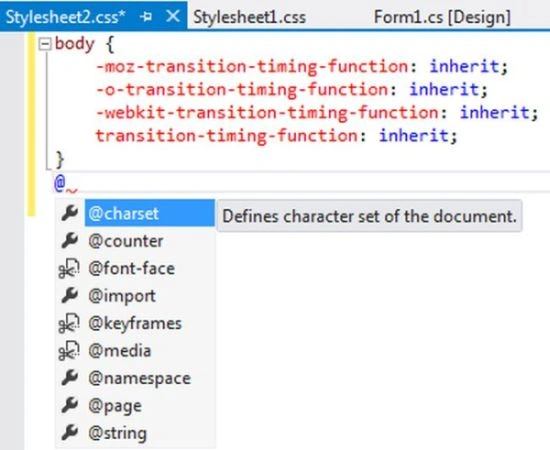Viewport: 550px width, 450px height.
Task: Close the Stylesheet2.css tab
Action: pyautogui.click(x=173, y=16)
